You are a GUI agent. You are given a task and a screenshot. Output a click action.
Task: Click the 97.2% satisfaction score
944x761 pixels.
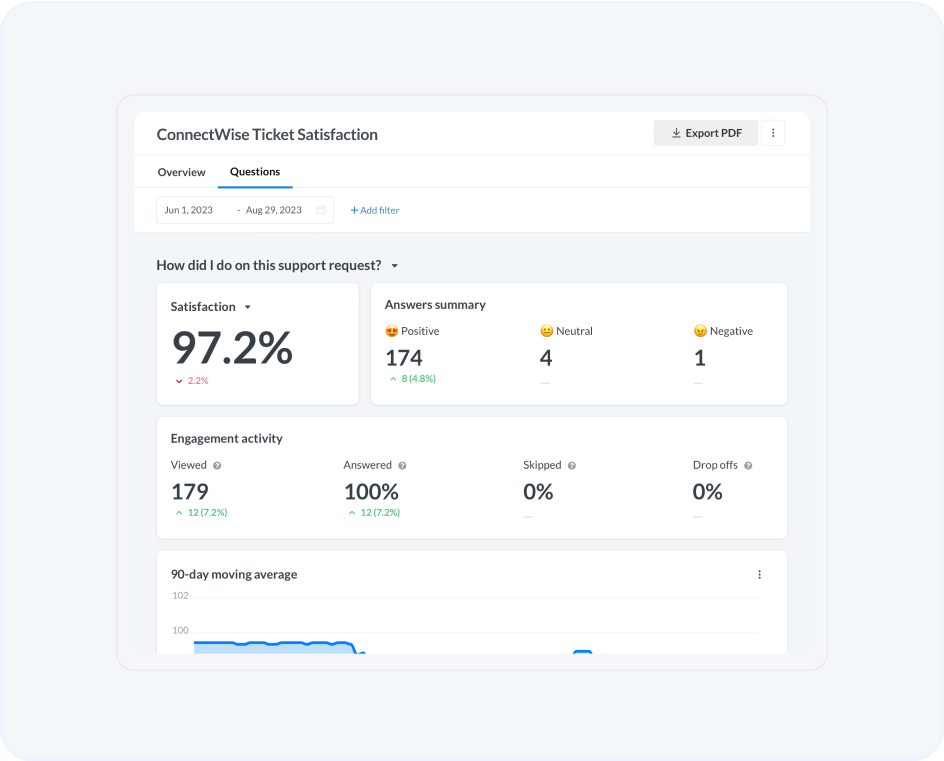232,347
